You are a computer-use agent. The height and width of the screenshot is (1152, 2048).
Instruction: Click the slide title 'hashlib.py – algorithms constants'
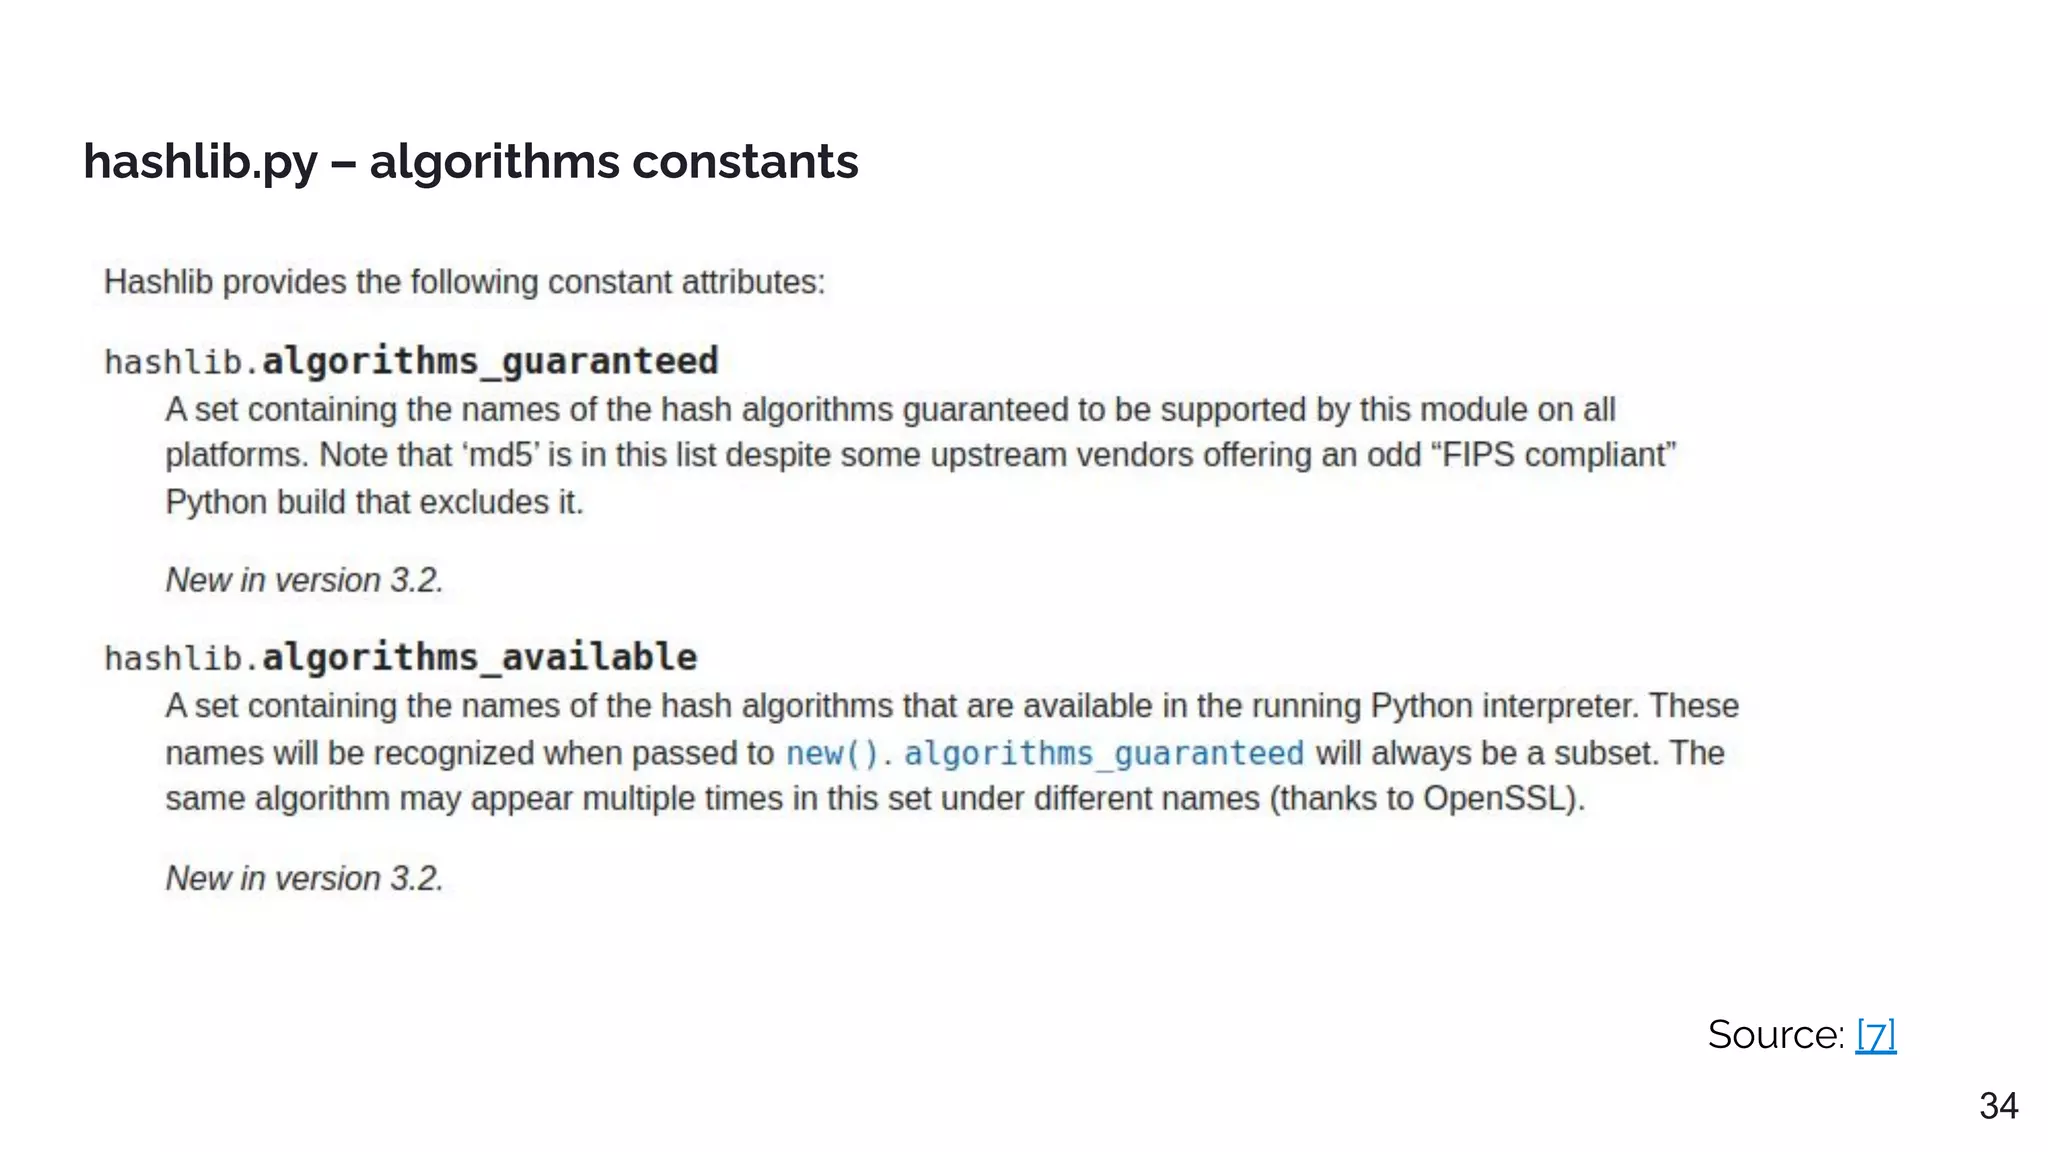470,161
